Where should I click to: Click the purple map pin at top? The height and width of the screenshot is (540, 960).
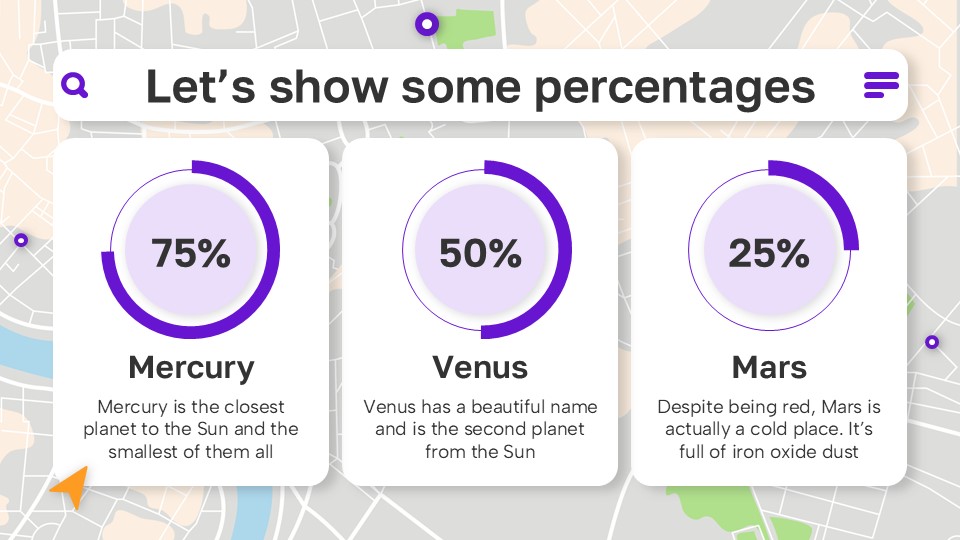[427, 23]
